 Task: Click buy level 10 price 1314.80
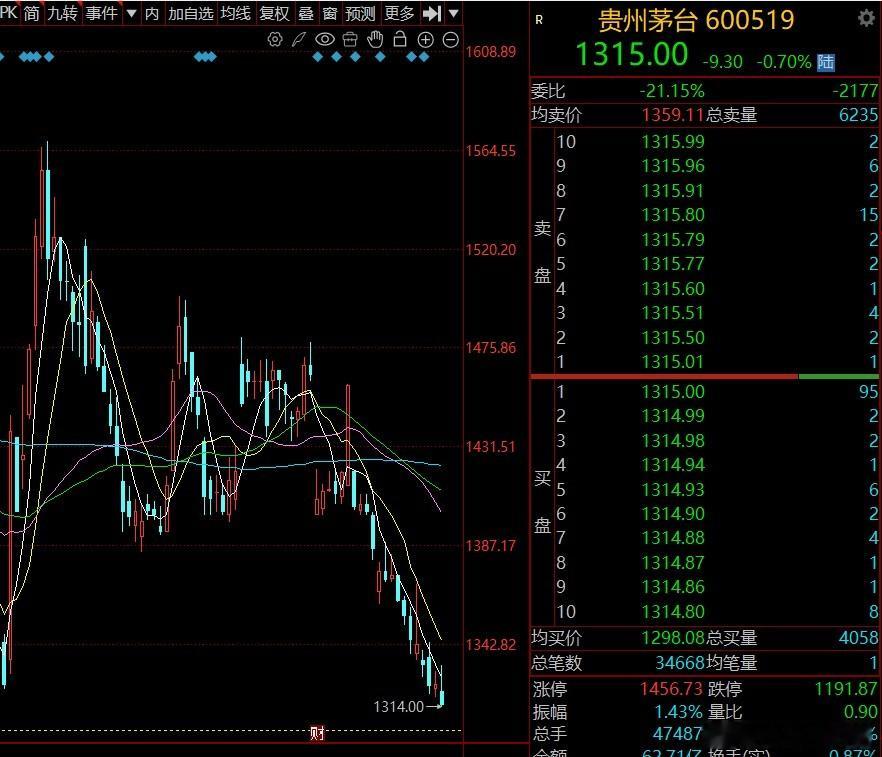click(x=673, y=611)
